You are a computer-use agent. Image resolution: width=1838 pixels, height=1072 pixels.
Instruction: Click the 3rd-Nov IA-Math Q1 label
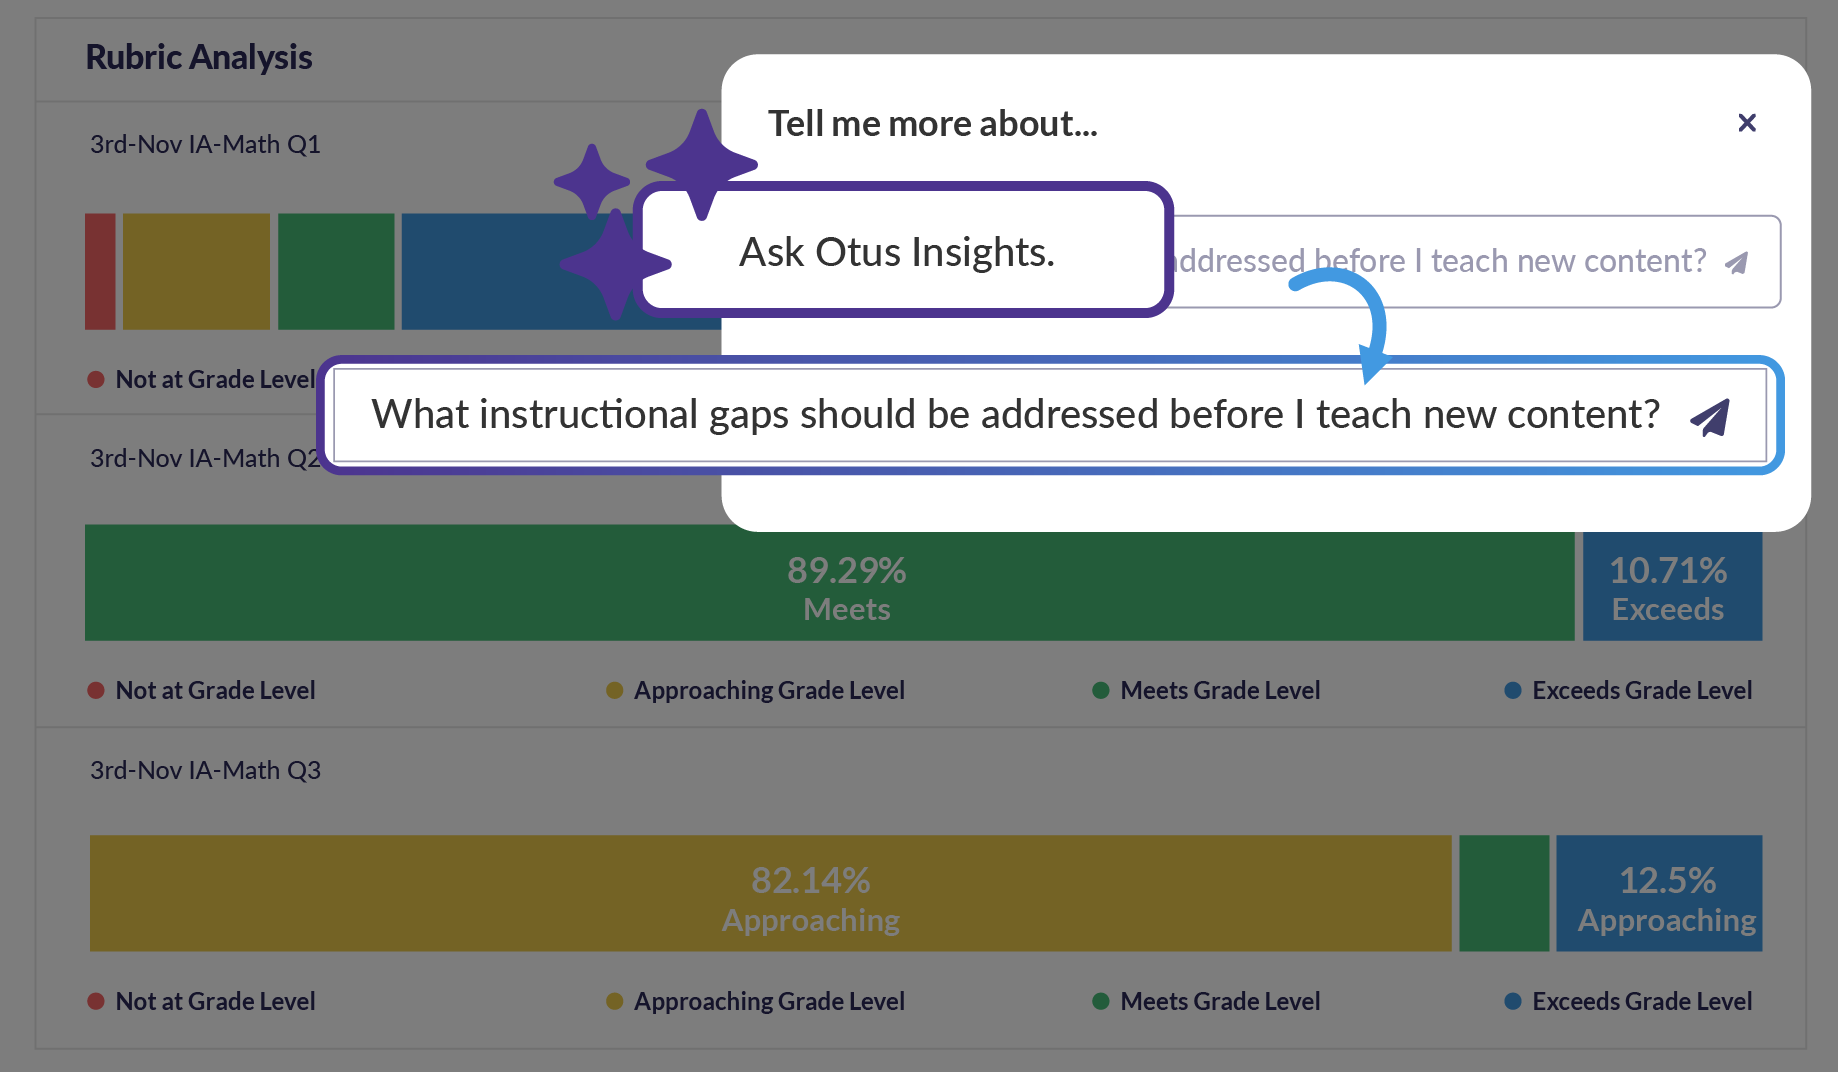(x=204, y=144)
